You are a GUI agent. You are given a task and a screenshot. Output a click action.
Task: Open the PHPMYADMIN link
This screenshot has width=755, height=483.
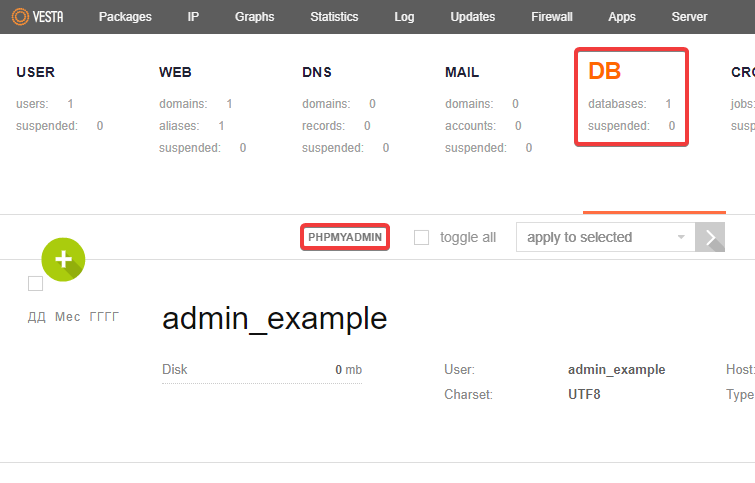coord(345,237)
